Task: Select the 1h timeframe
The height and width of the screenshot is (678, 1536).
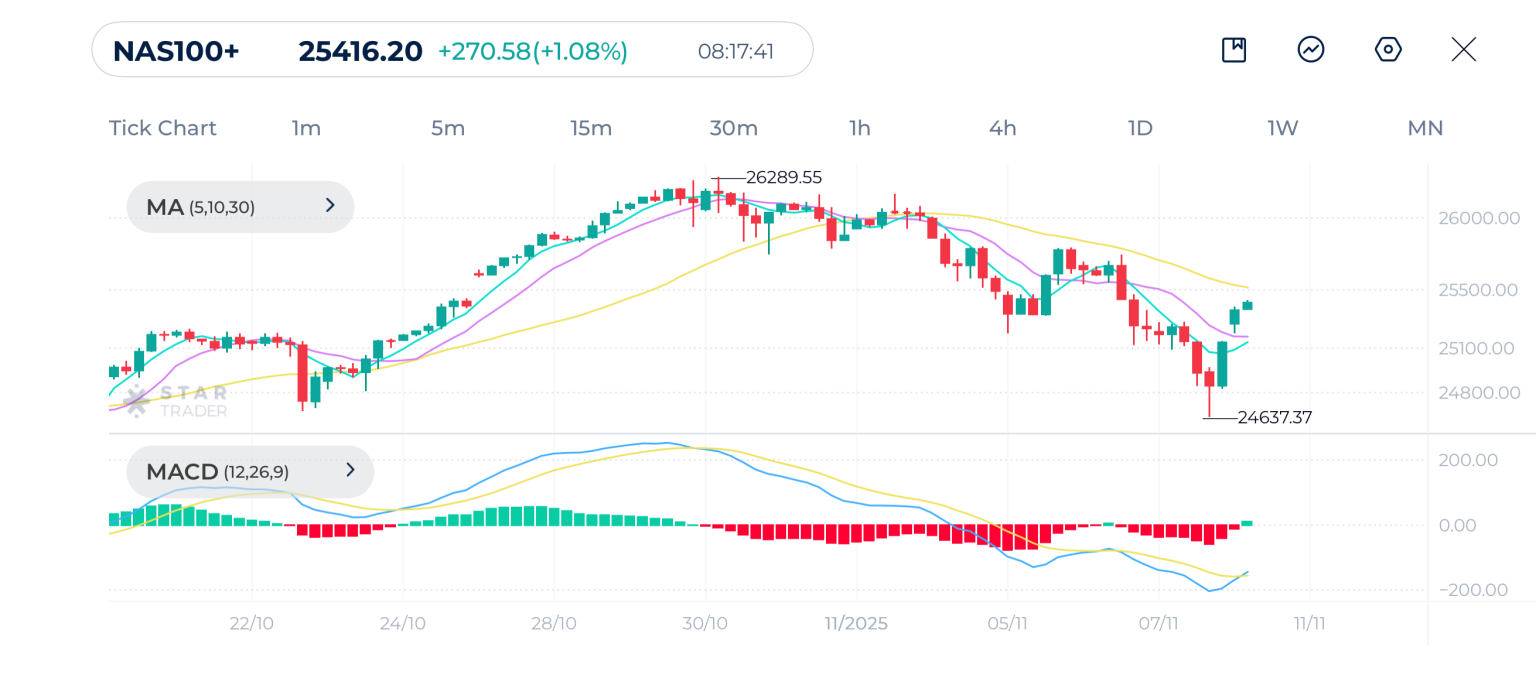Action: click(x=859, y=128)
